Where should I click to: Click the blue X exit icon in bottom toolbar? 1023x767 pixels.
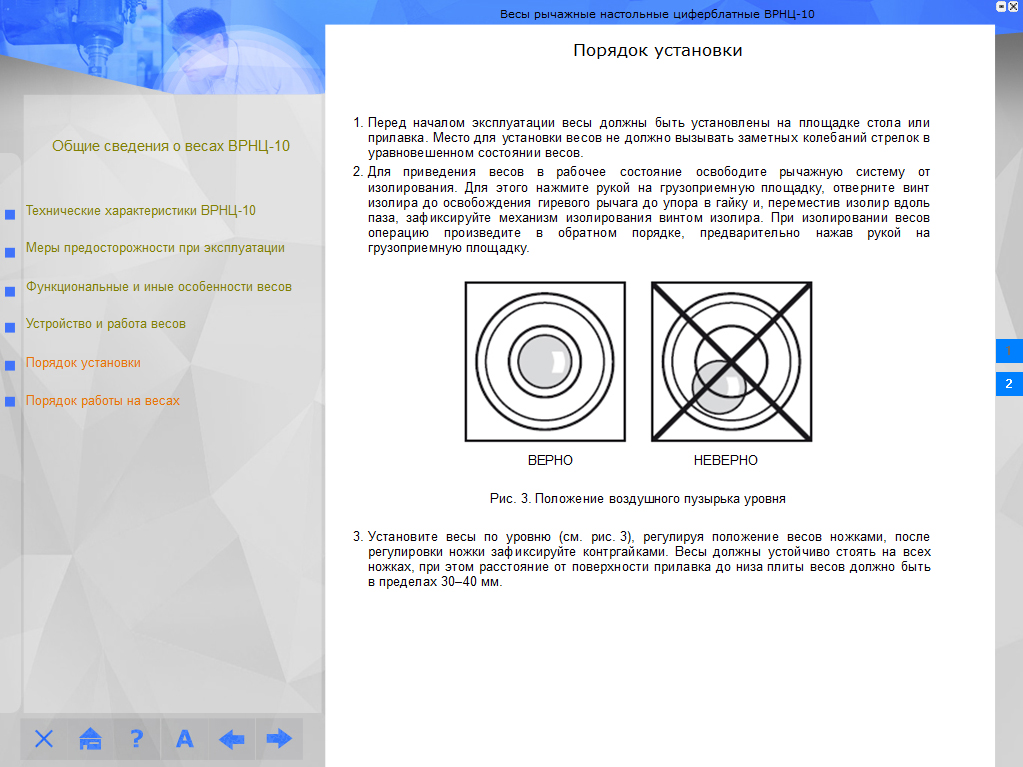(44, 739)
